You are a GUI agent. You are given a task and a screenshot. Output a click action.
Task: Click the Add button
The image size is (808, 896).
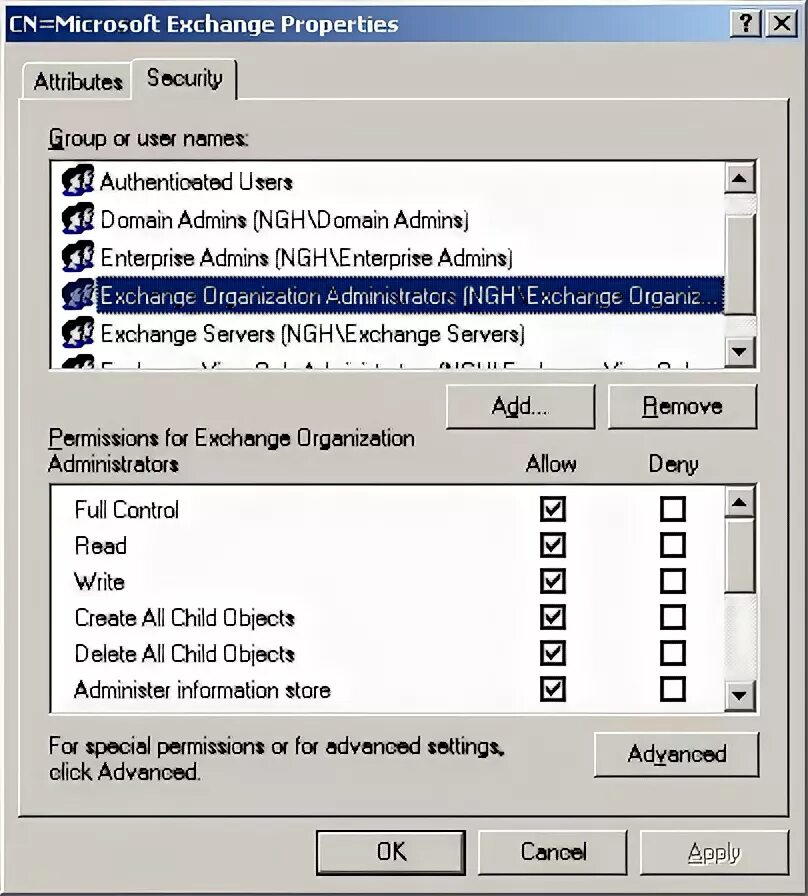519,406
